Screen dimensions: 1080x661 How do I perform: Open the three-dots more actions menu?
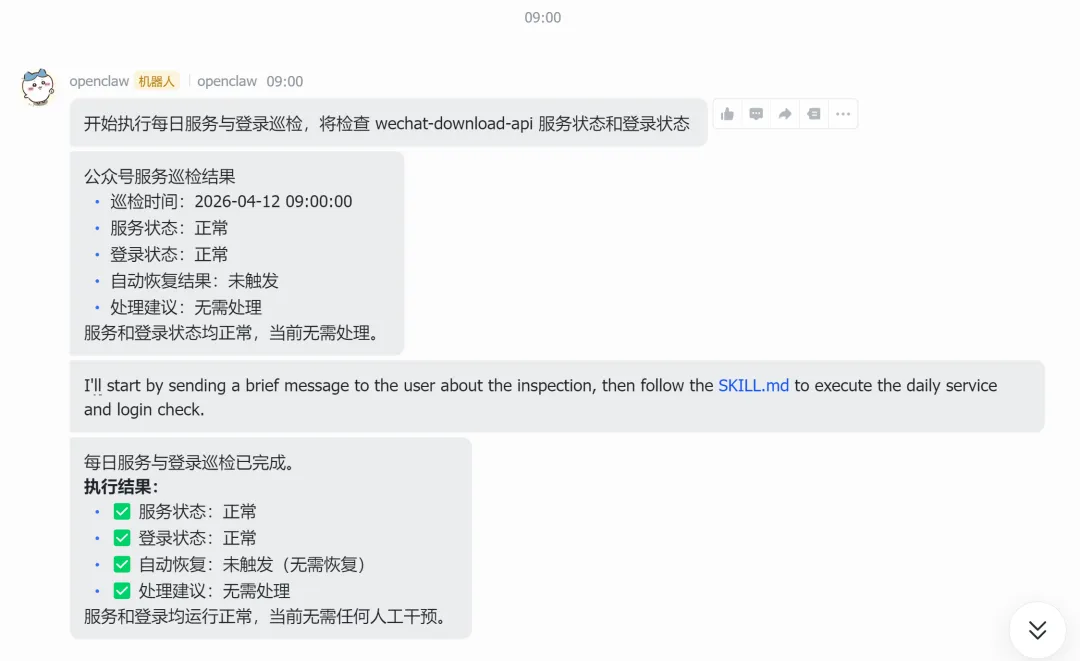(x=843, y=114)
